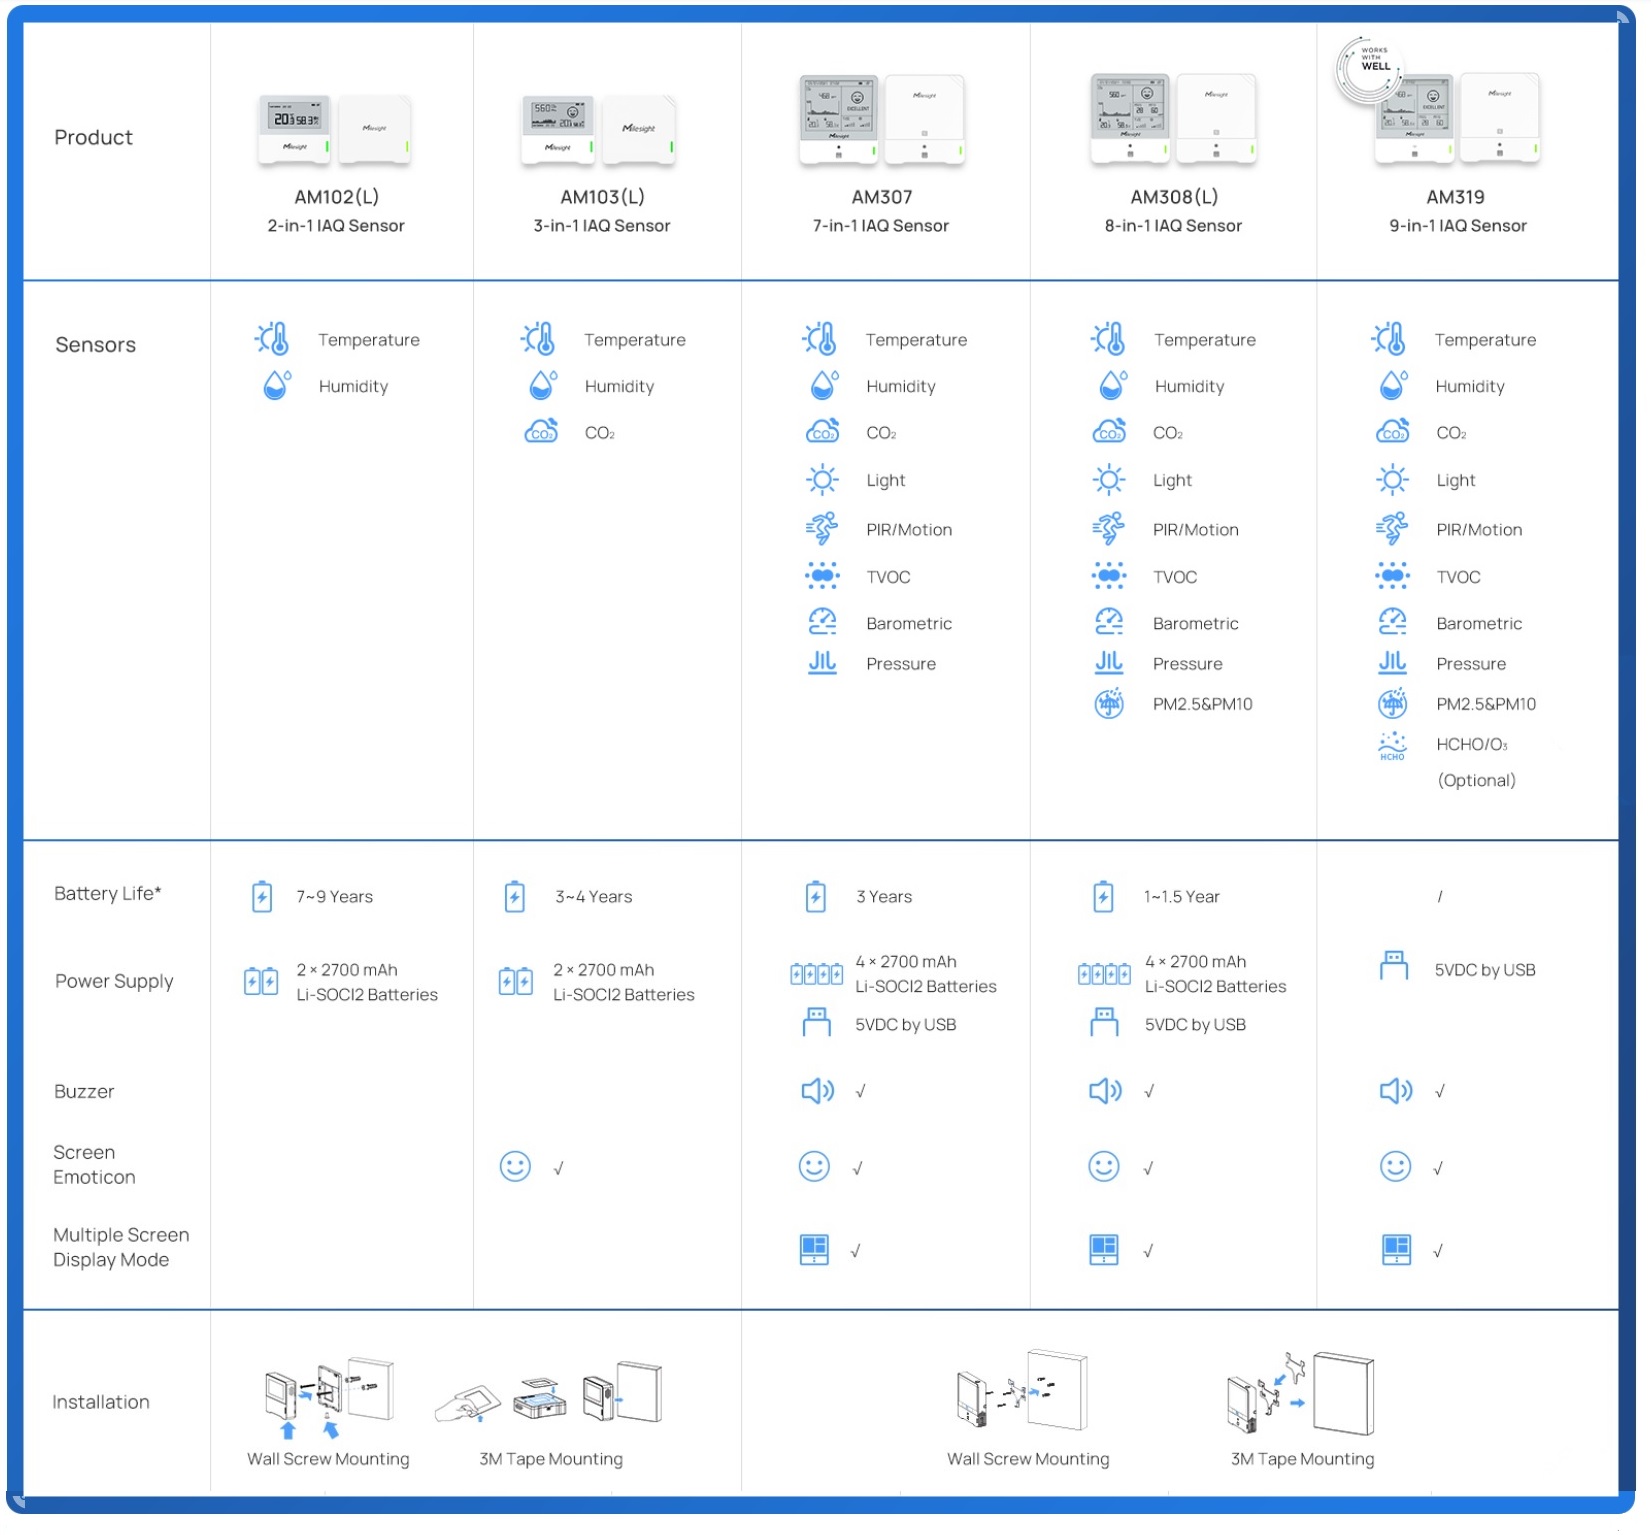
Task: Click the AM103(L) two-battery power icon
Action: pos(516,982)
